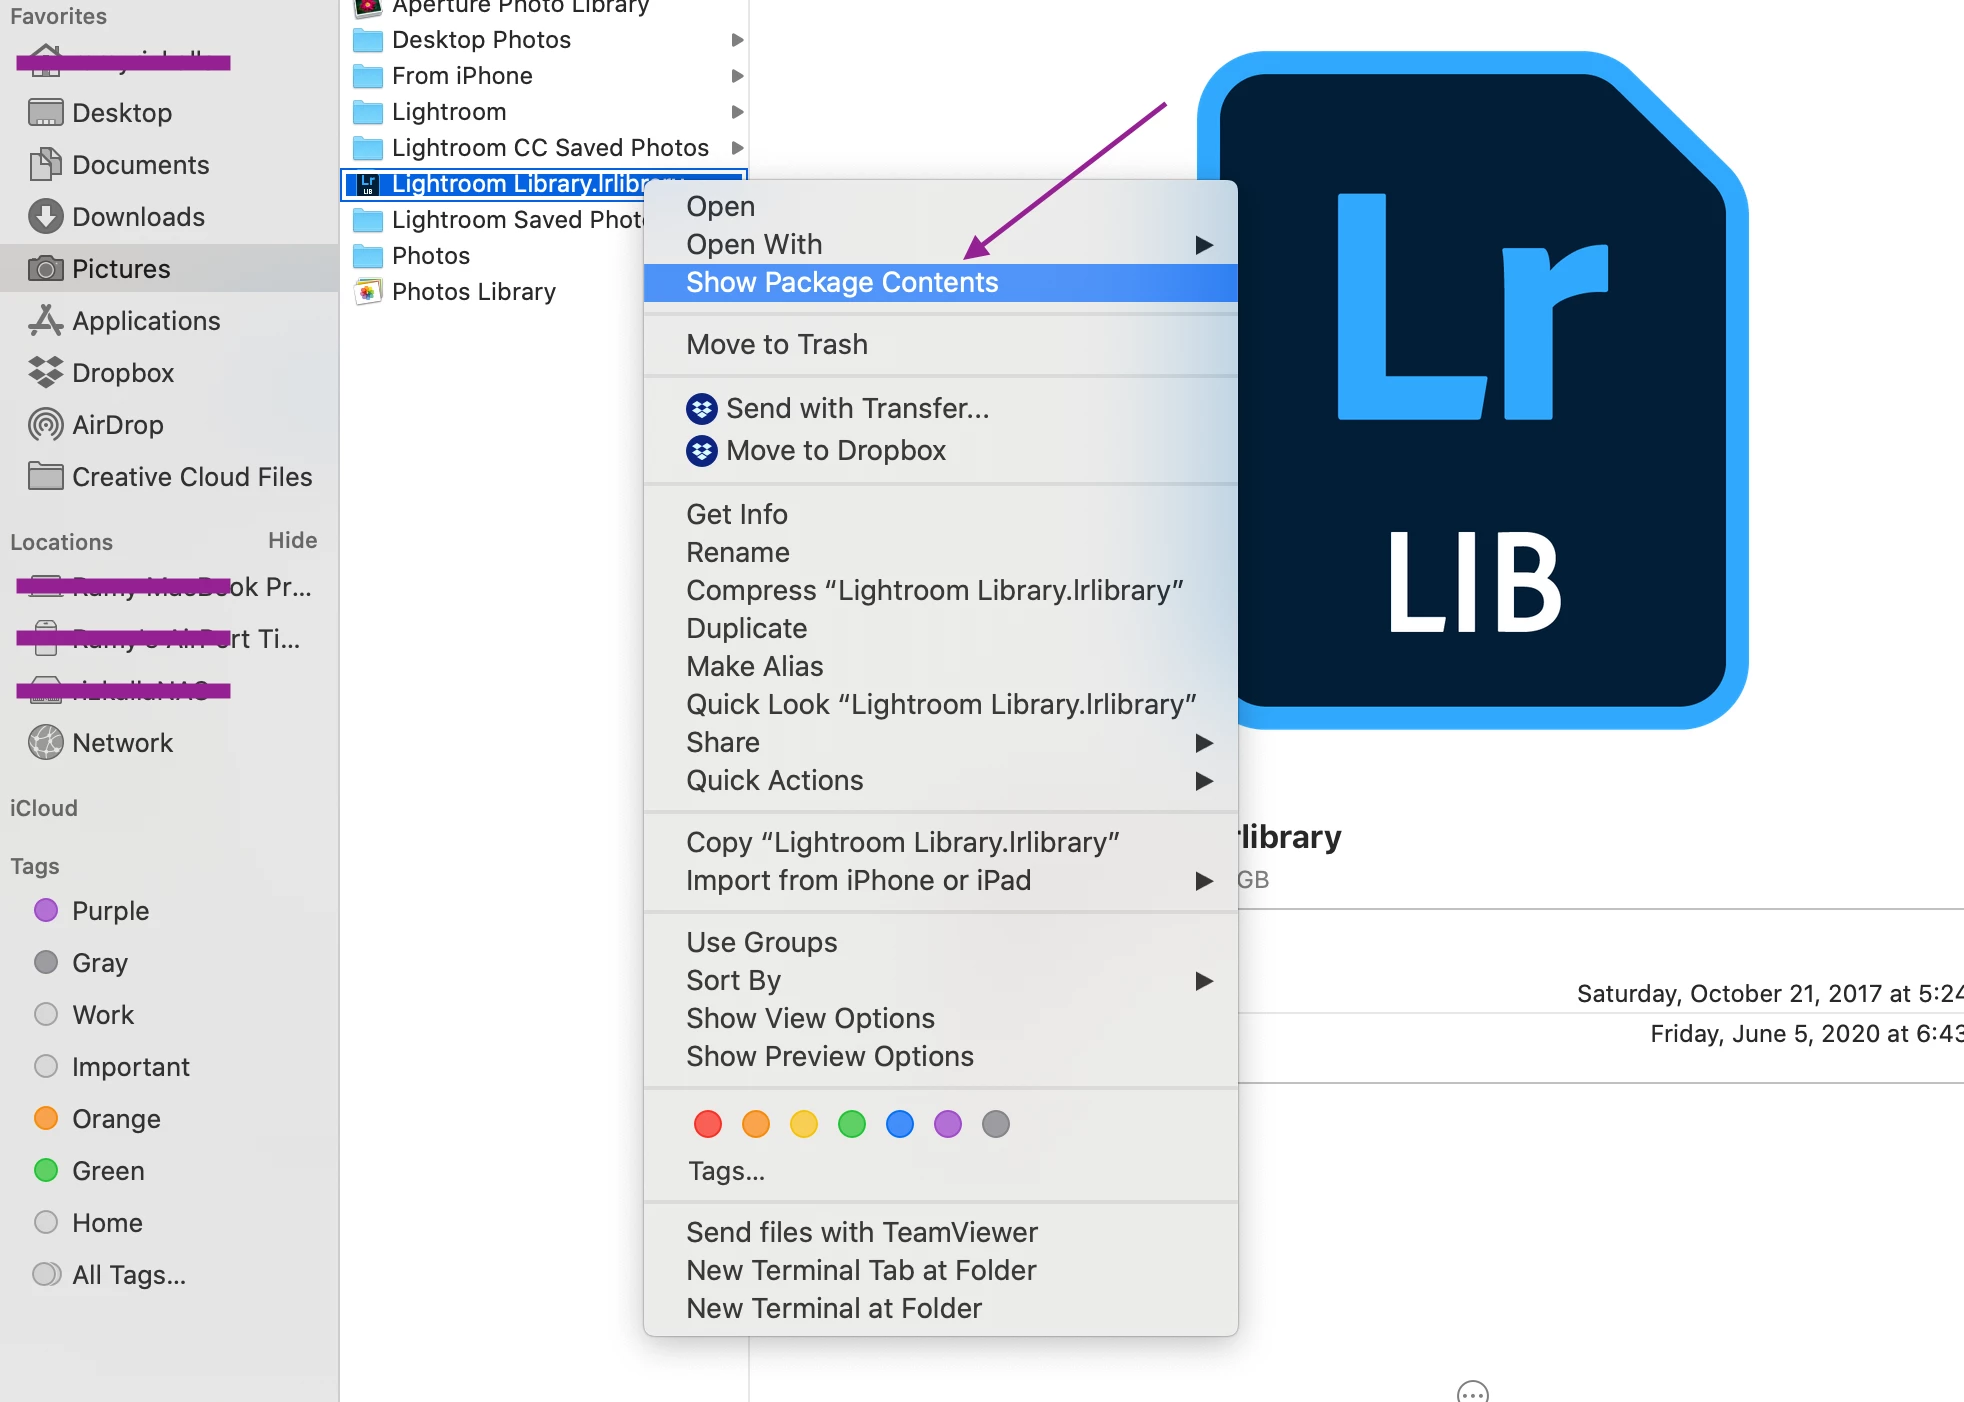Apply the red tag color dot

[x=708, y=1124]
